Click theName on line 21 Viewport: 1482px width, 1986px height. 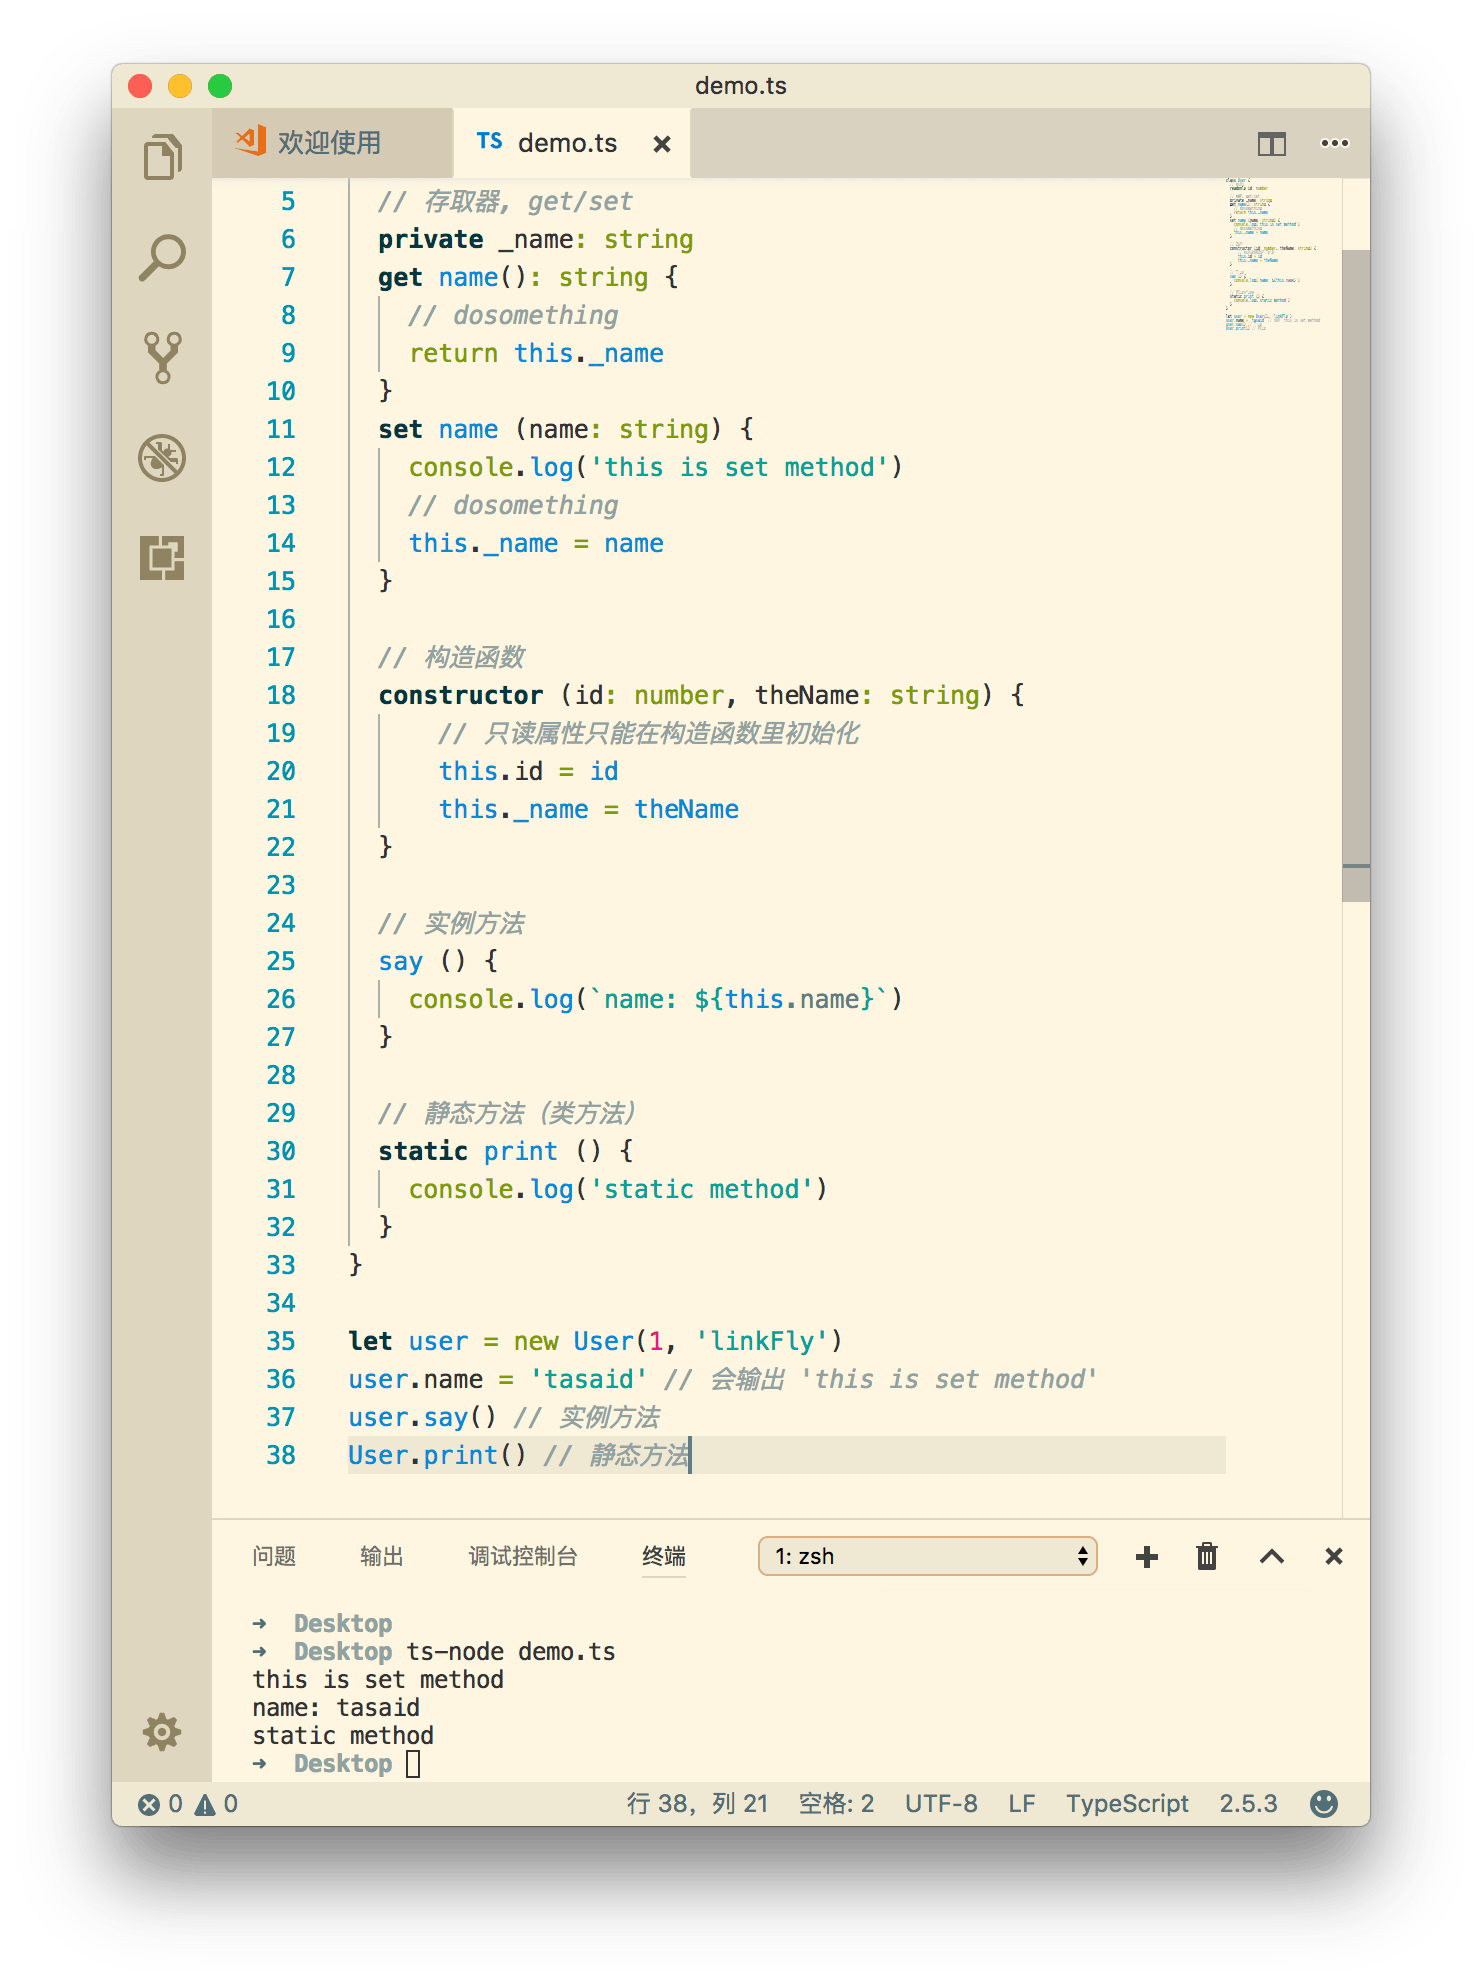[686, 809]
